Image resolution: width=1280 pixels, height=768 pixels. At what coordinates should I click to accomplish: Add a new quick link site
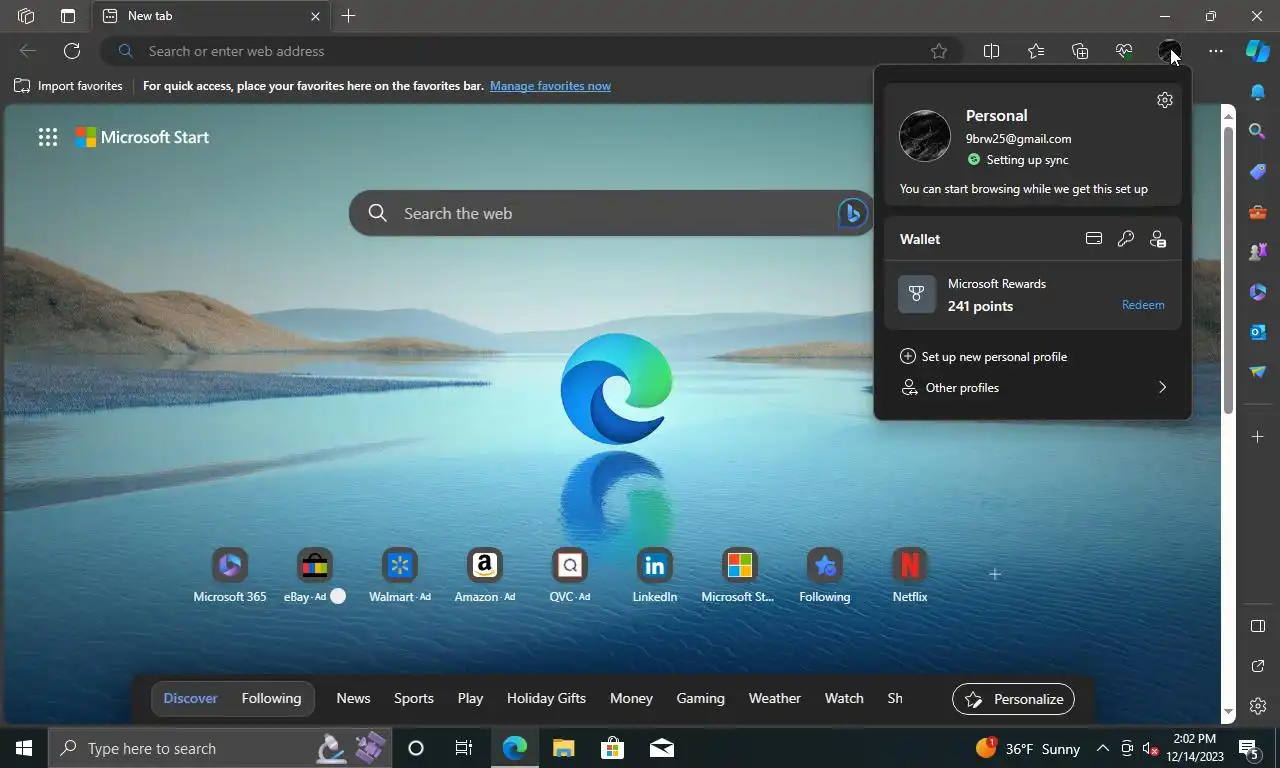(x=994, y=574)
